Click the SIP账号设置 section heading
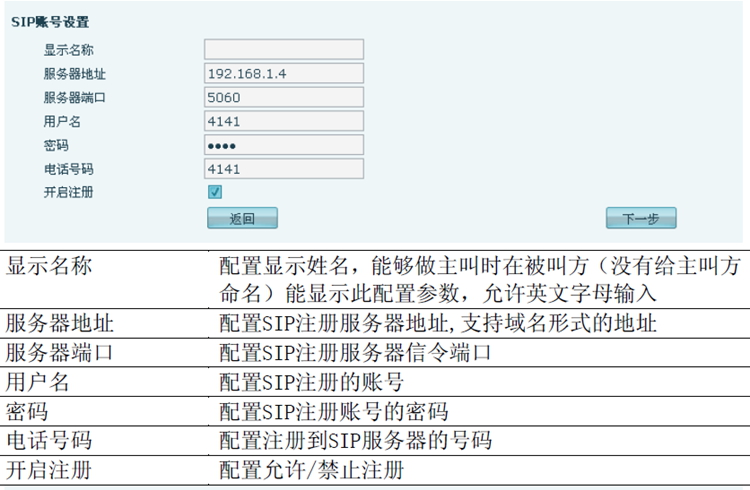 pyautogui.click(x=50, y=22)
